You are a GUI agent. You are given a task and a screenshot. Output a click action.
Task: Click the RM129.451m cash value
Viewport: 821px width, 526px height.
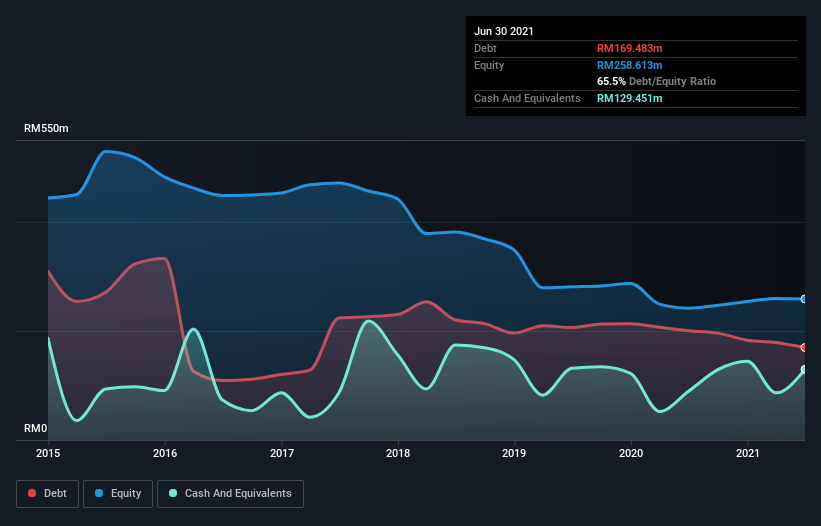tap(629, 98)
